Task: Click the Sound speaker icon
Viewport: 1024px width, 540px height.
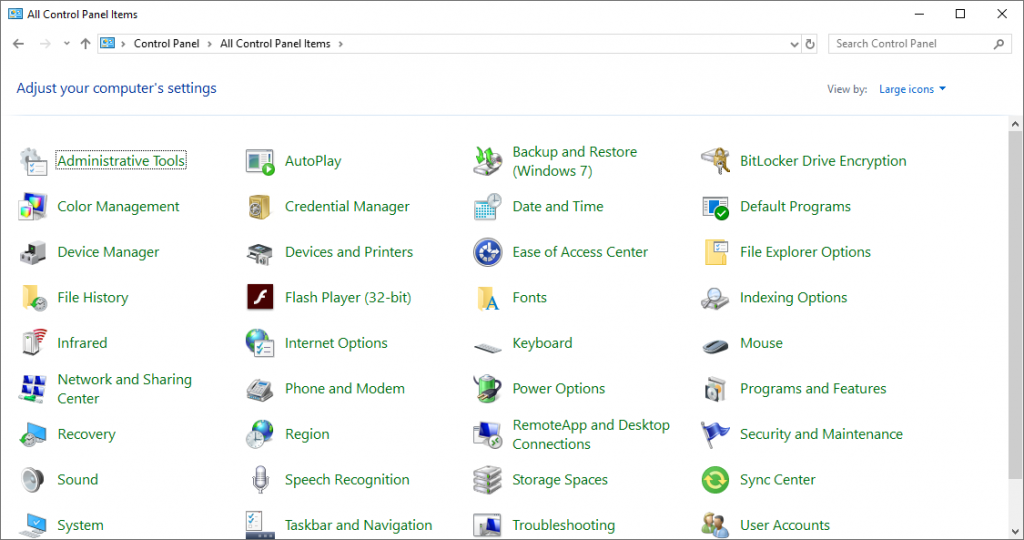Action: (x=32, y=480)
